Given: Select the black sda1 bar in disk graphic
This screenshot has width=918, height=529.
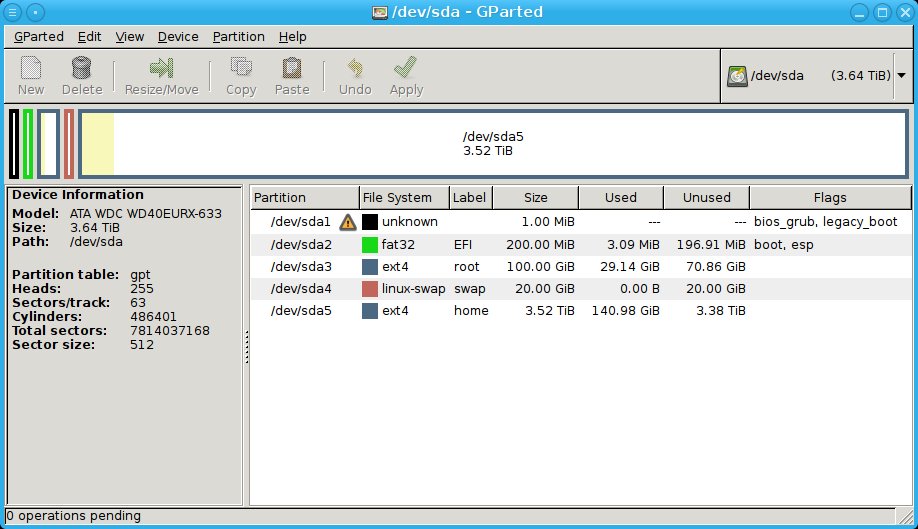Looking at the screenshot, I should 14,144.
